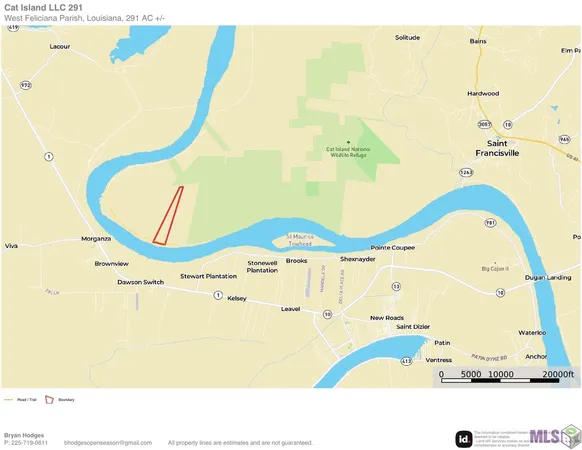Click the black id. logo at the bottom right

click(x=464, y=439)
